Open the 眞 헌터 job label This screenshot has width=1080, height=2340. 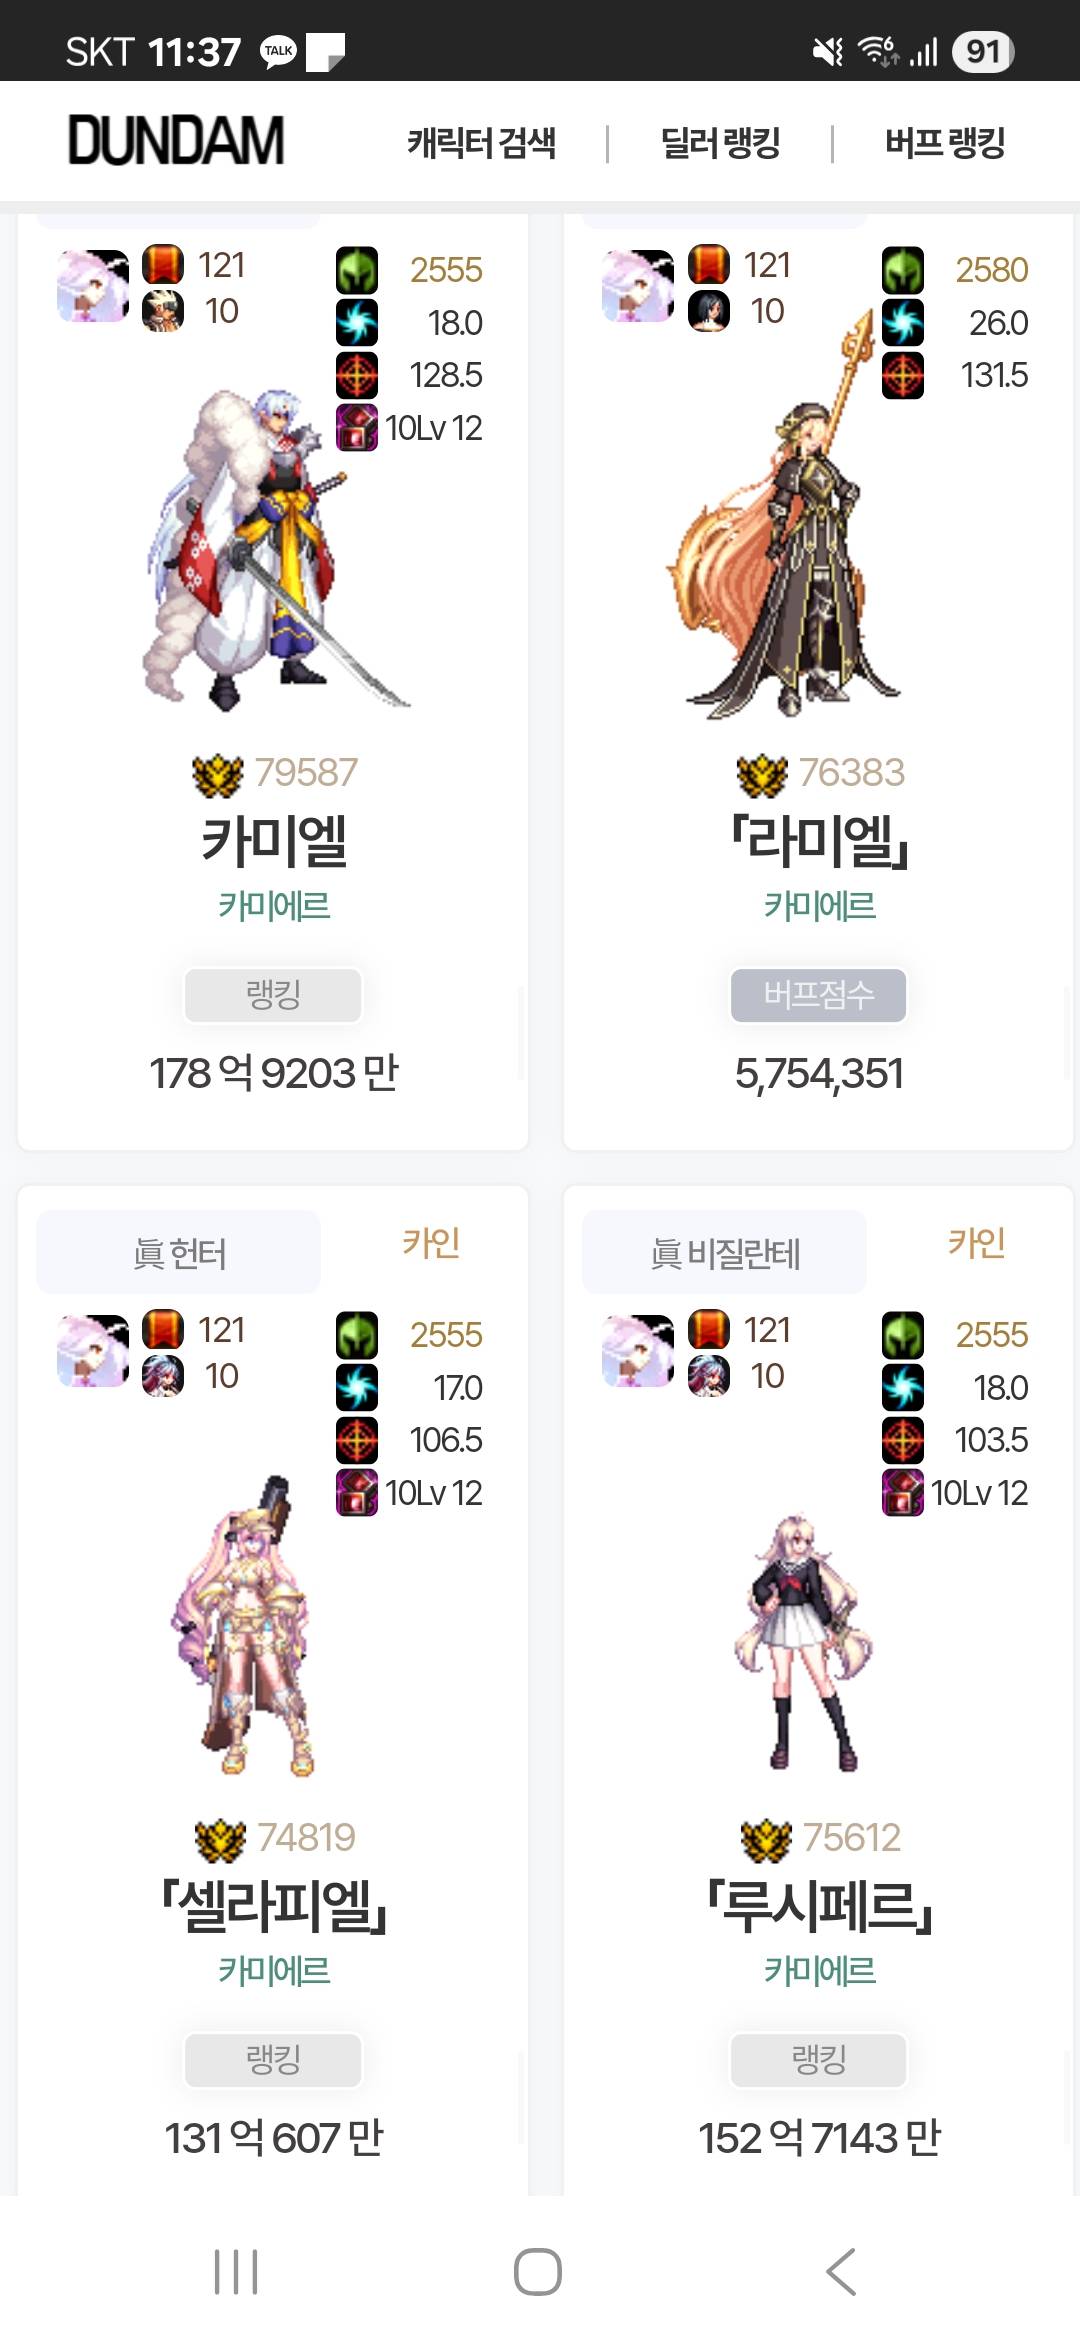coord(179,1253)
